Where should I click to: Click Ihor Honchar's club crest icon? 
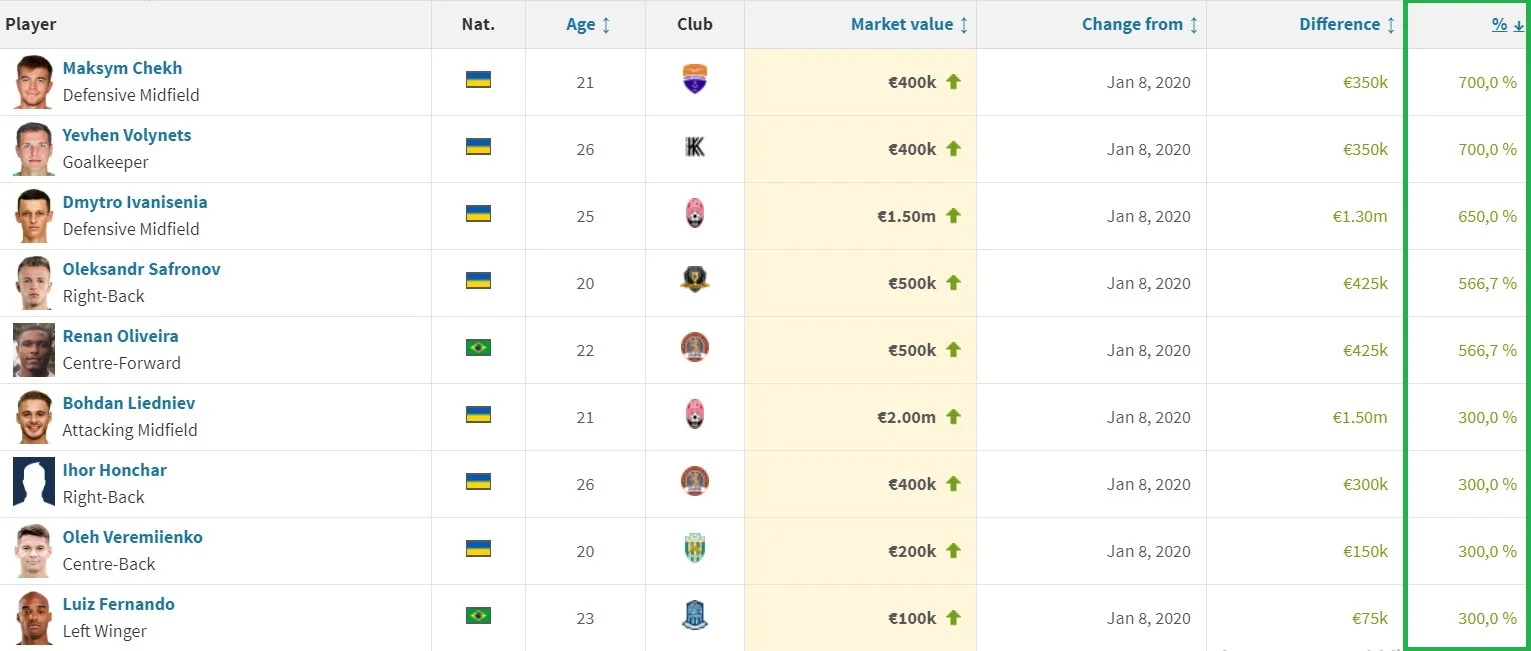coord(694,481)
